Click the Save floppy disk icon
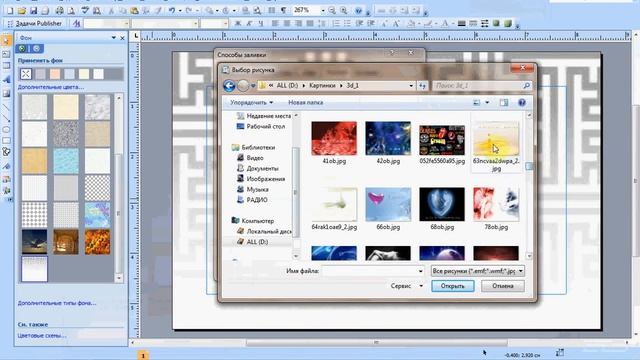640x360 pixels. point(33,11)
